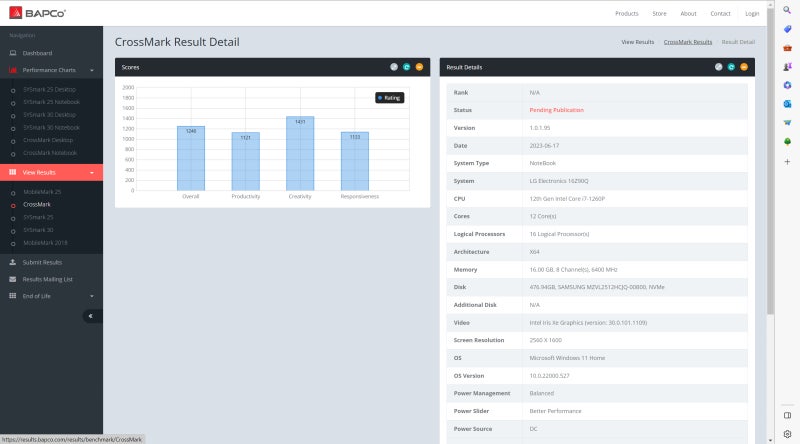The width and height of the screenshot is (800, 444).
Task: Open the Submit Results page
Action: 42,262
